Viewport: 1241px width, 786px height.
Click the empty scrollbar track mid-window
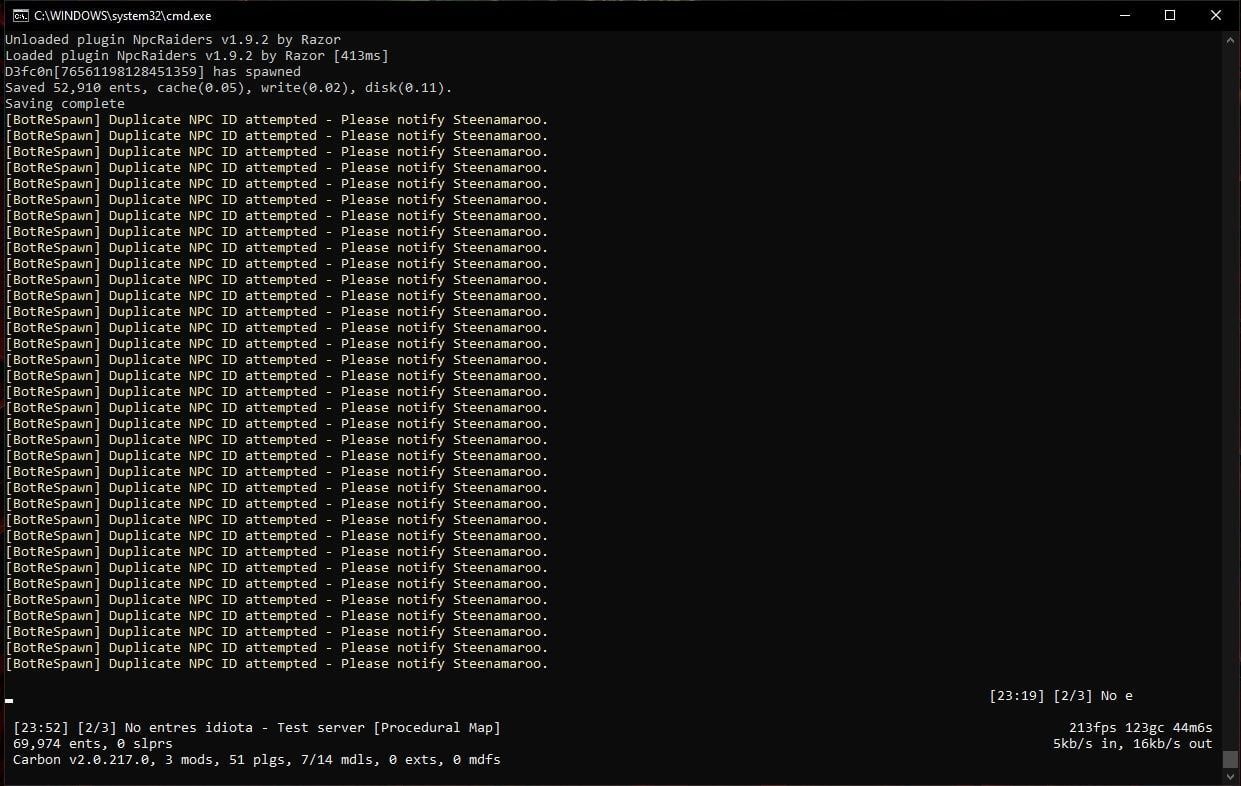[x=1231, y=400]
